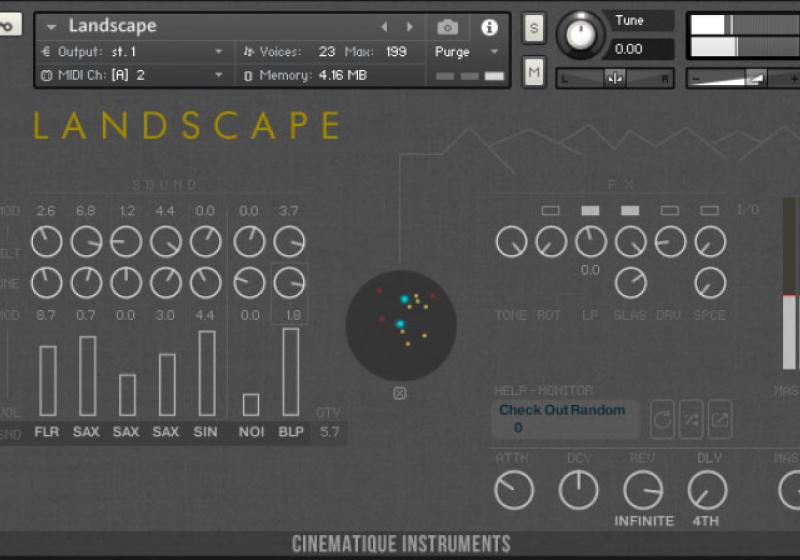800x560 pixels.
Task: Click the NOI volume bar
Action: 251,404
